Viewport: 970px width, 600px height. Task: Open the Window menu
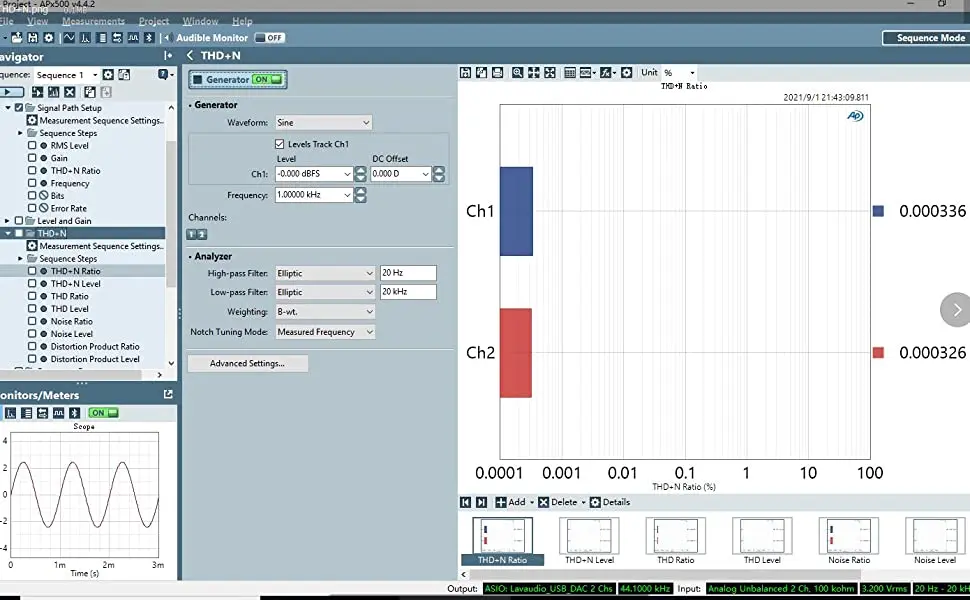point(200,21)
